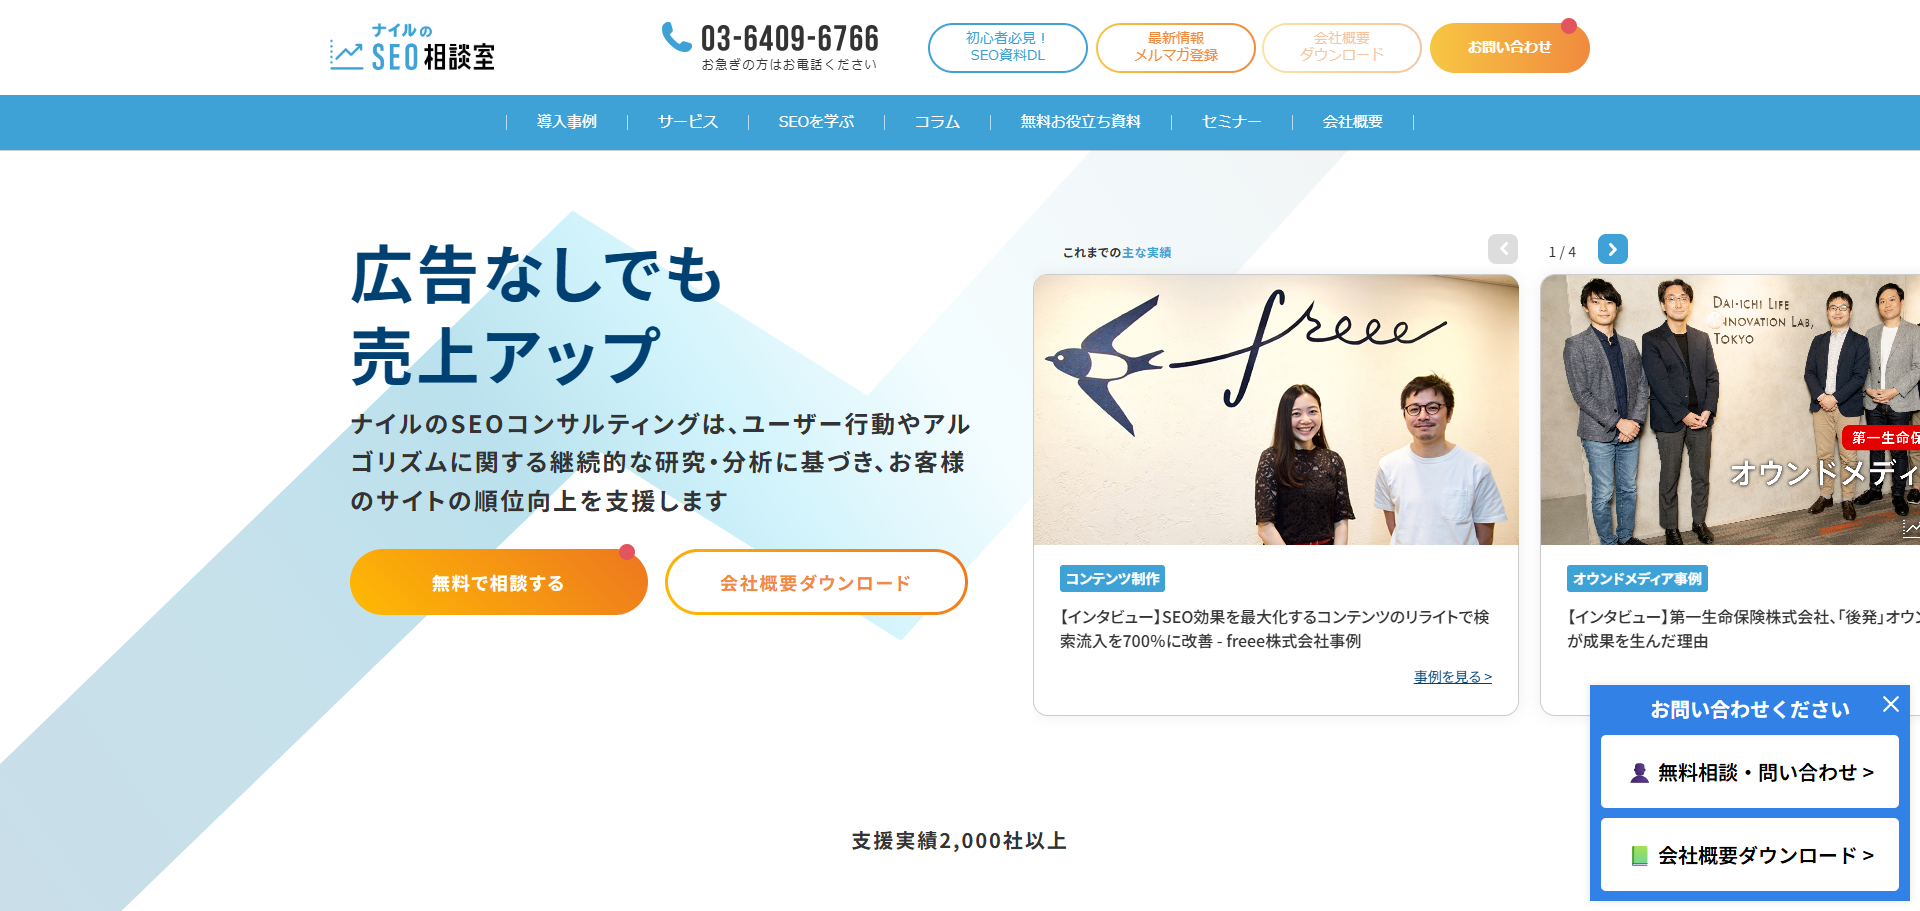This screenshot has width=1920, height=911.
Task: Click the 会社概要ダウンロード outlined hero button
Action: 816,582
